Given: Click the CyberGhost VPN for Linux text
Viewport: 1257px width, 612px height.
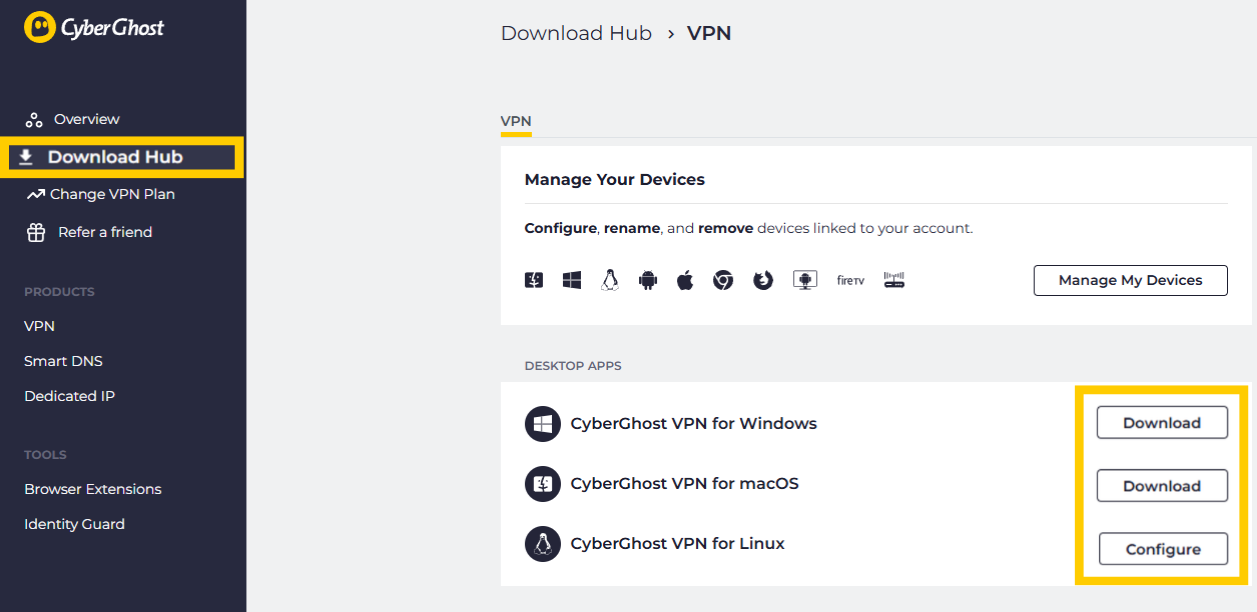Looking at the screenshot, I should click(678, 544).
